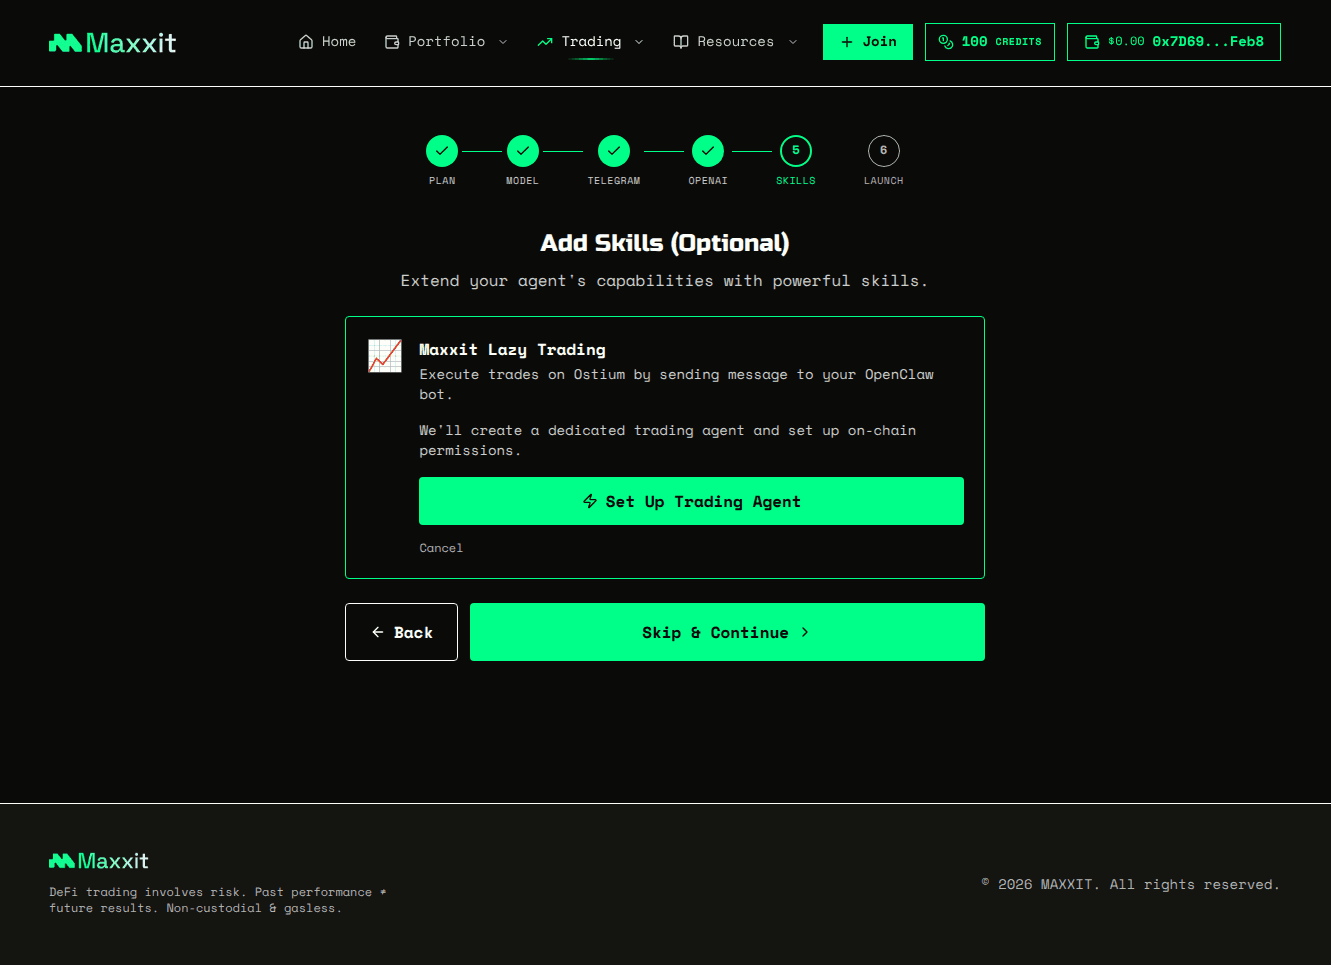Open the Trading dropdown chevron
The width and height of the screenshot is (1331, 965).
[x=640, y=41]
